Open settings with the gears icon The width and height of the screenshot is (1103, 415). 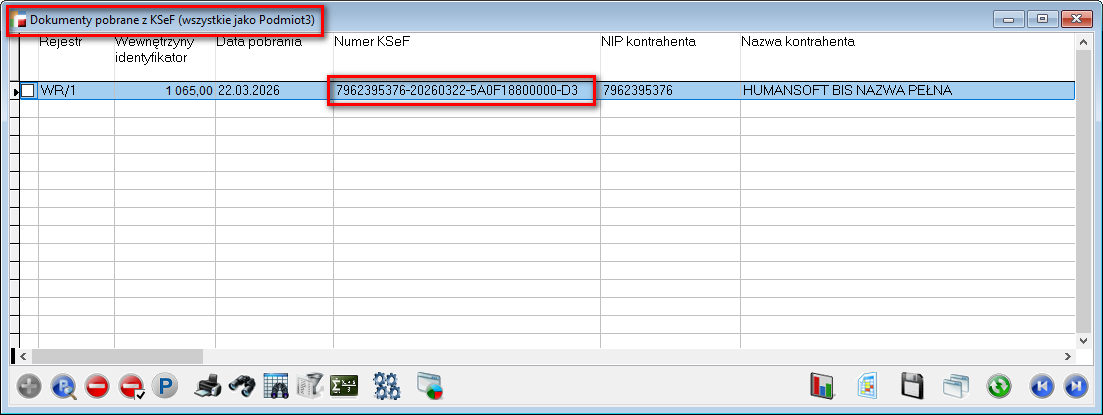pos(386,386)
